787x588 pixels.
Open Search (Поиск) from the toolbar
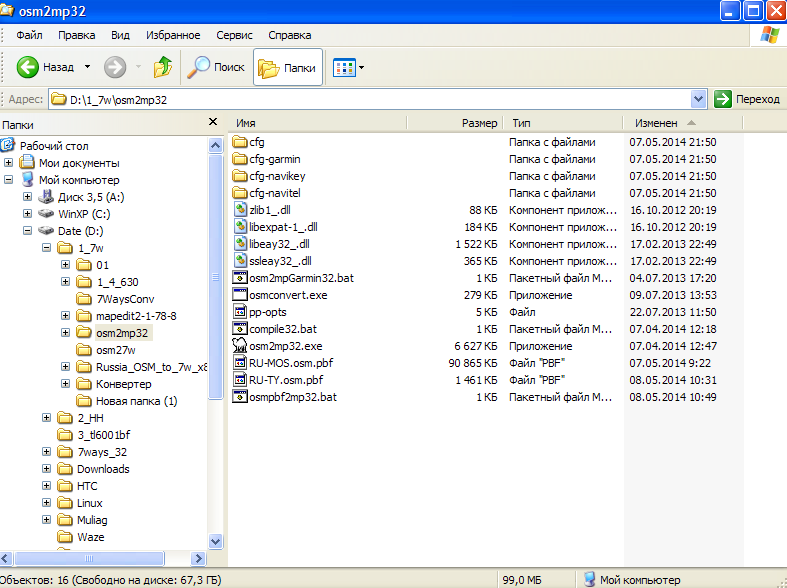pos(217,67)
